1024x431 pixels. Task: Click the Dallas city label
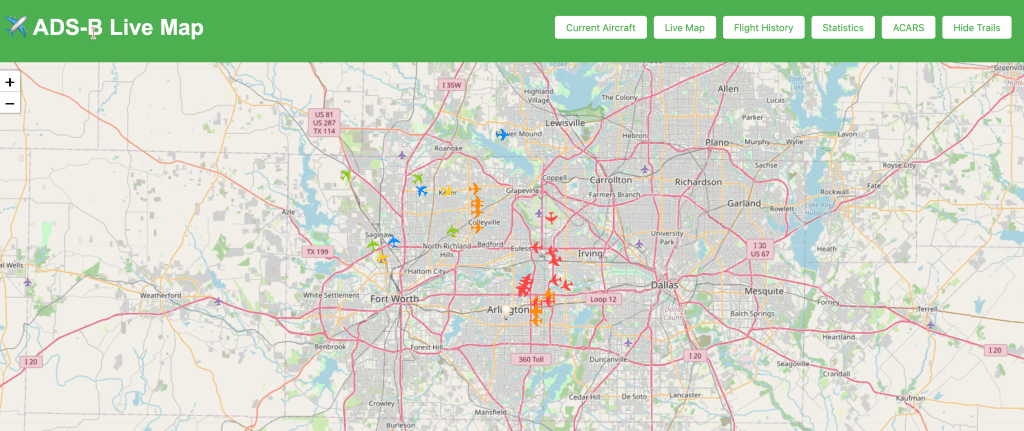tap(665, 285)
